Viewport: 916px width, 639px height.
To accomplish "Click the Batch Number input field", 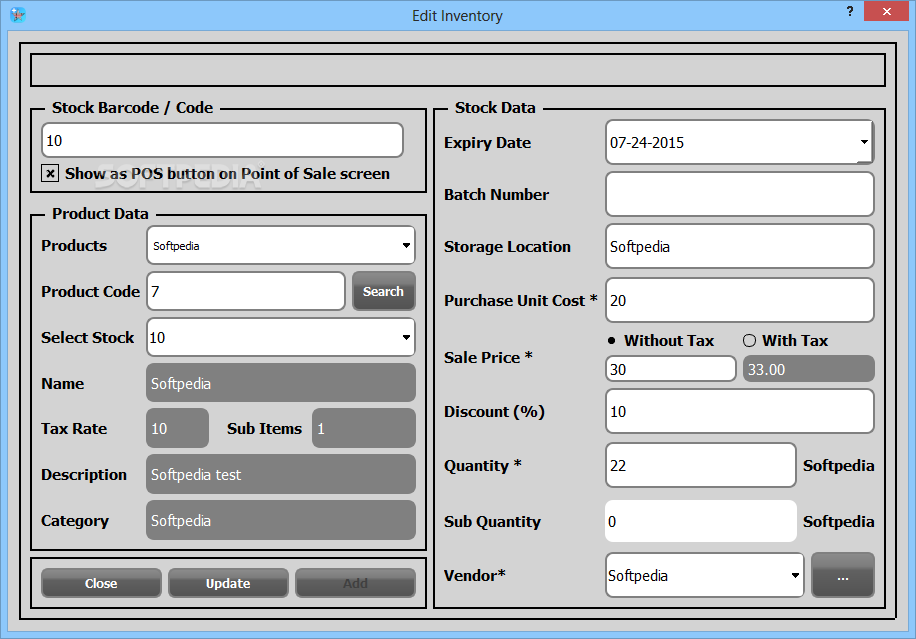I will (740, 194).
